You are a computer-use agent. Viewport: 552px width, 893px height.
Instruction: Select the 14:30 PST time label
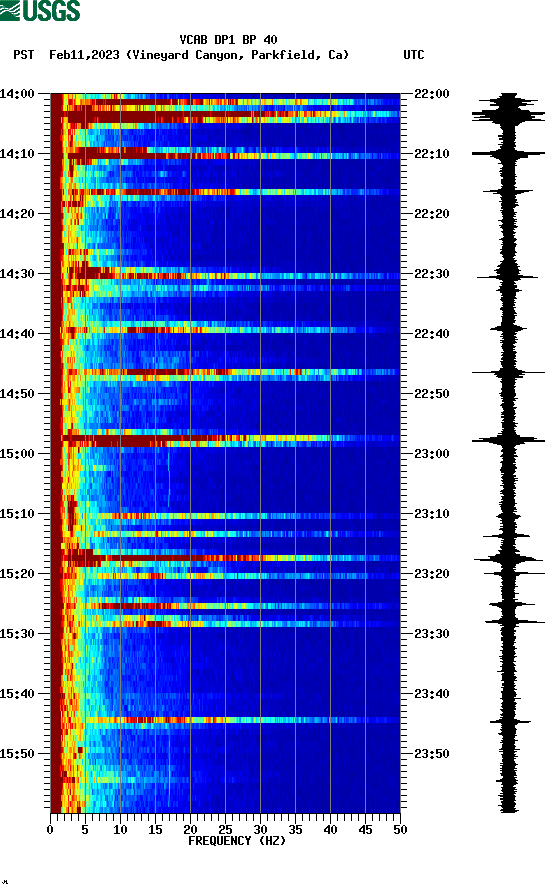pos(17,273)
